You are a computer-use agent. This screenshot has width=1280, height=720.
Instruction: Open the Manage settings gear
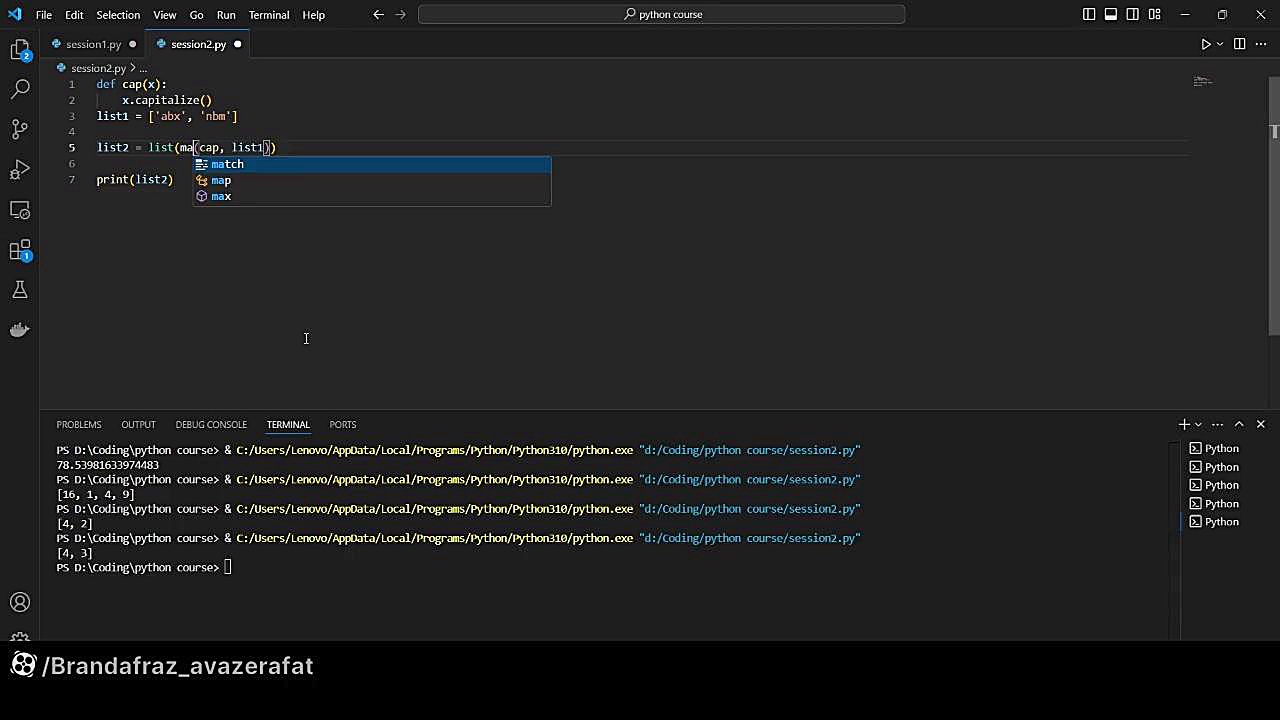20,637
